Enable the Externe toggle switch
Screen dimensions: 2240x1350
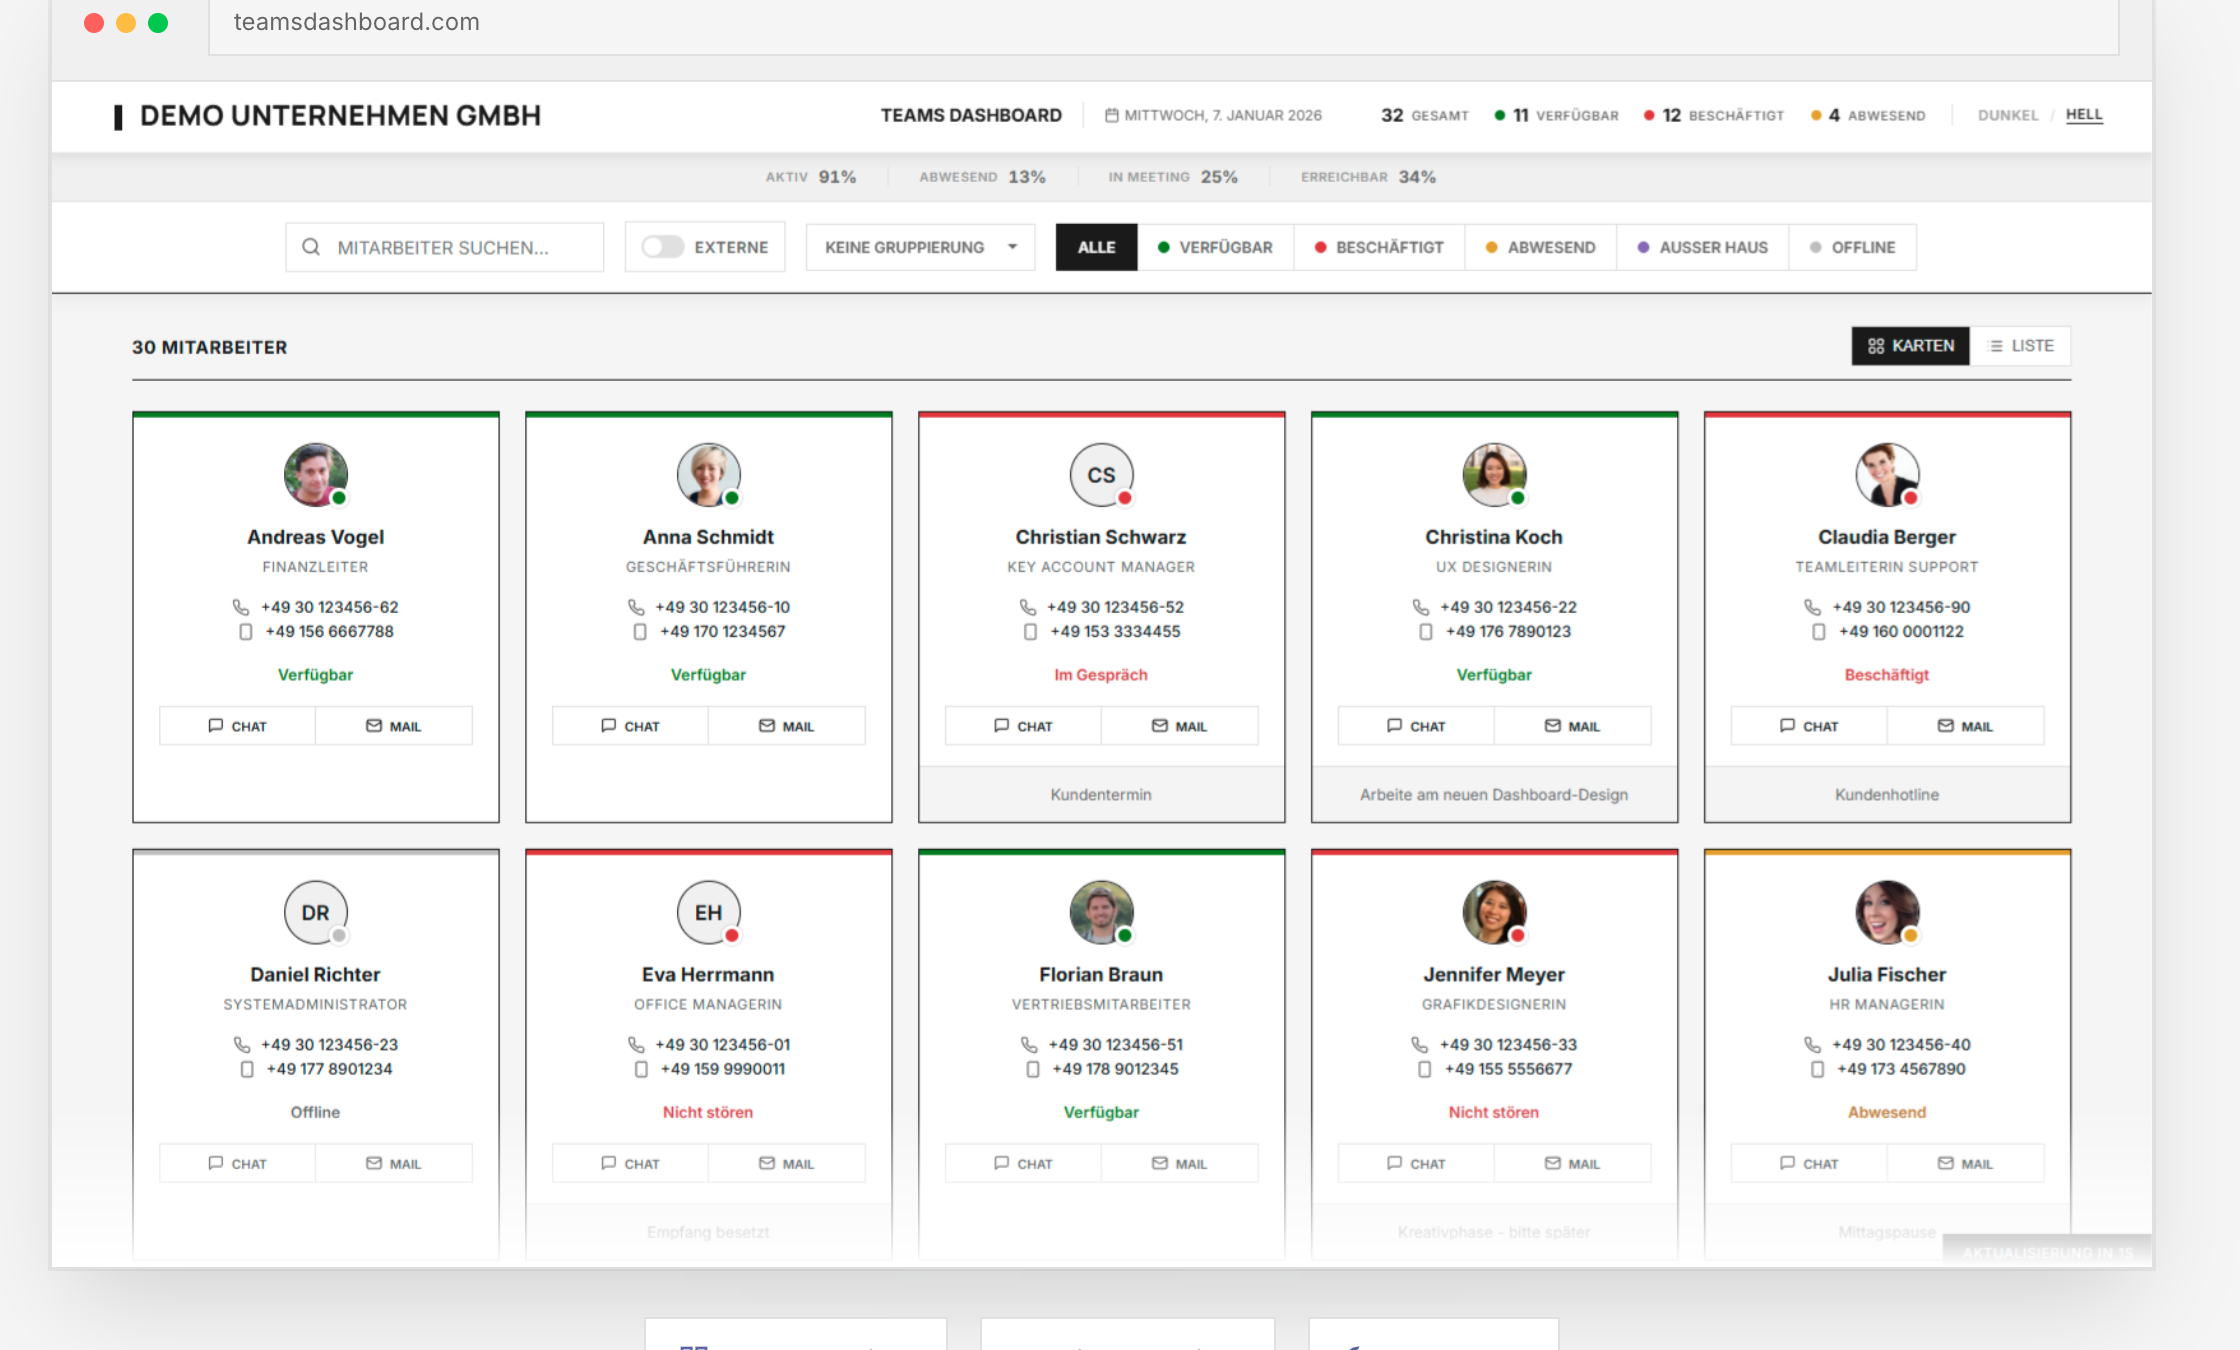tap(662, 247)
